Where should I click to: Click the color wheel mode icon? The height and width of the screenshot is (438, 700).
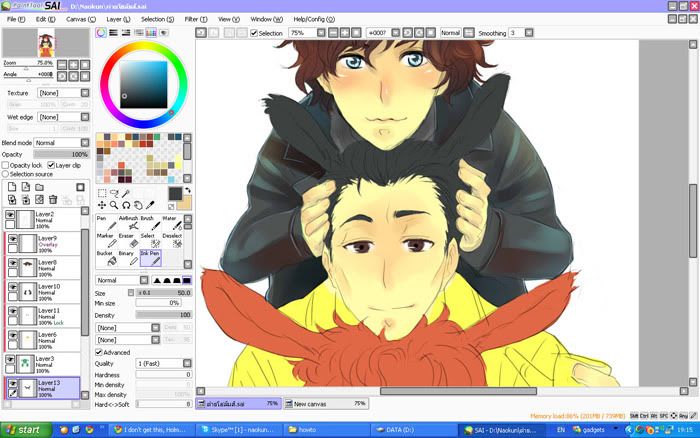click(101, 33)
